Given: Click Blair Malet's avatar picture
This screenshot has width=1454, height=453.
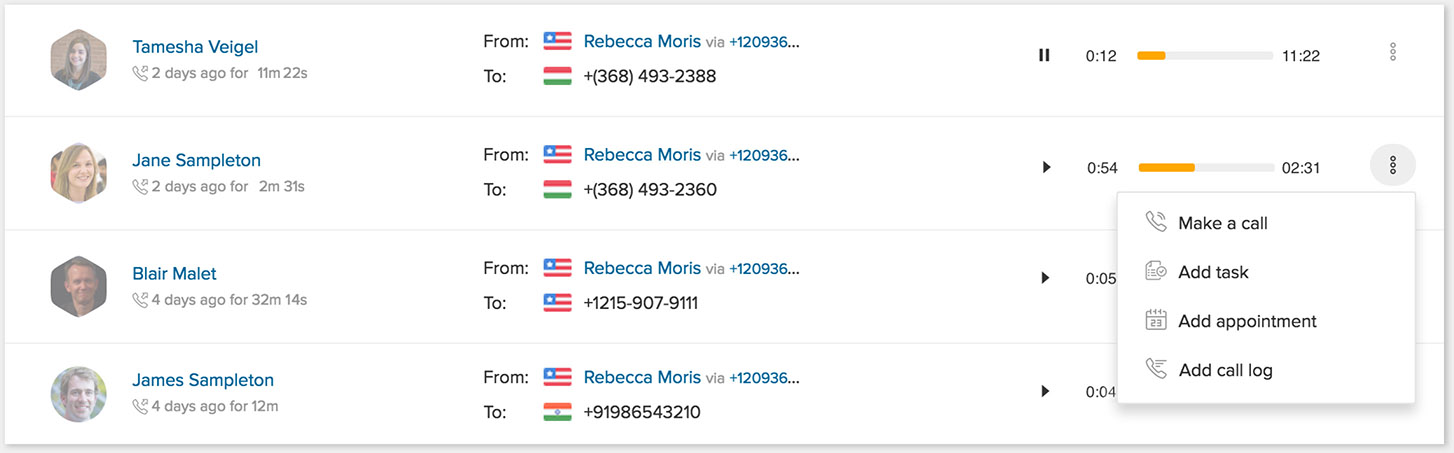Looking at the screenshot, I should (78, 286).
